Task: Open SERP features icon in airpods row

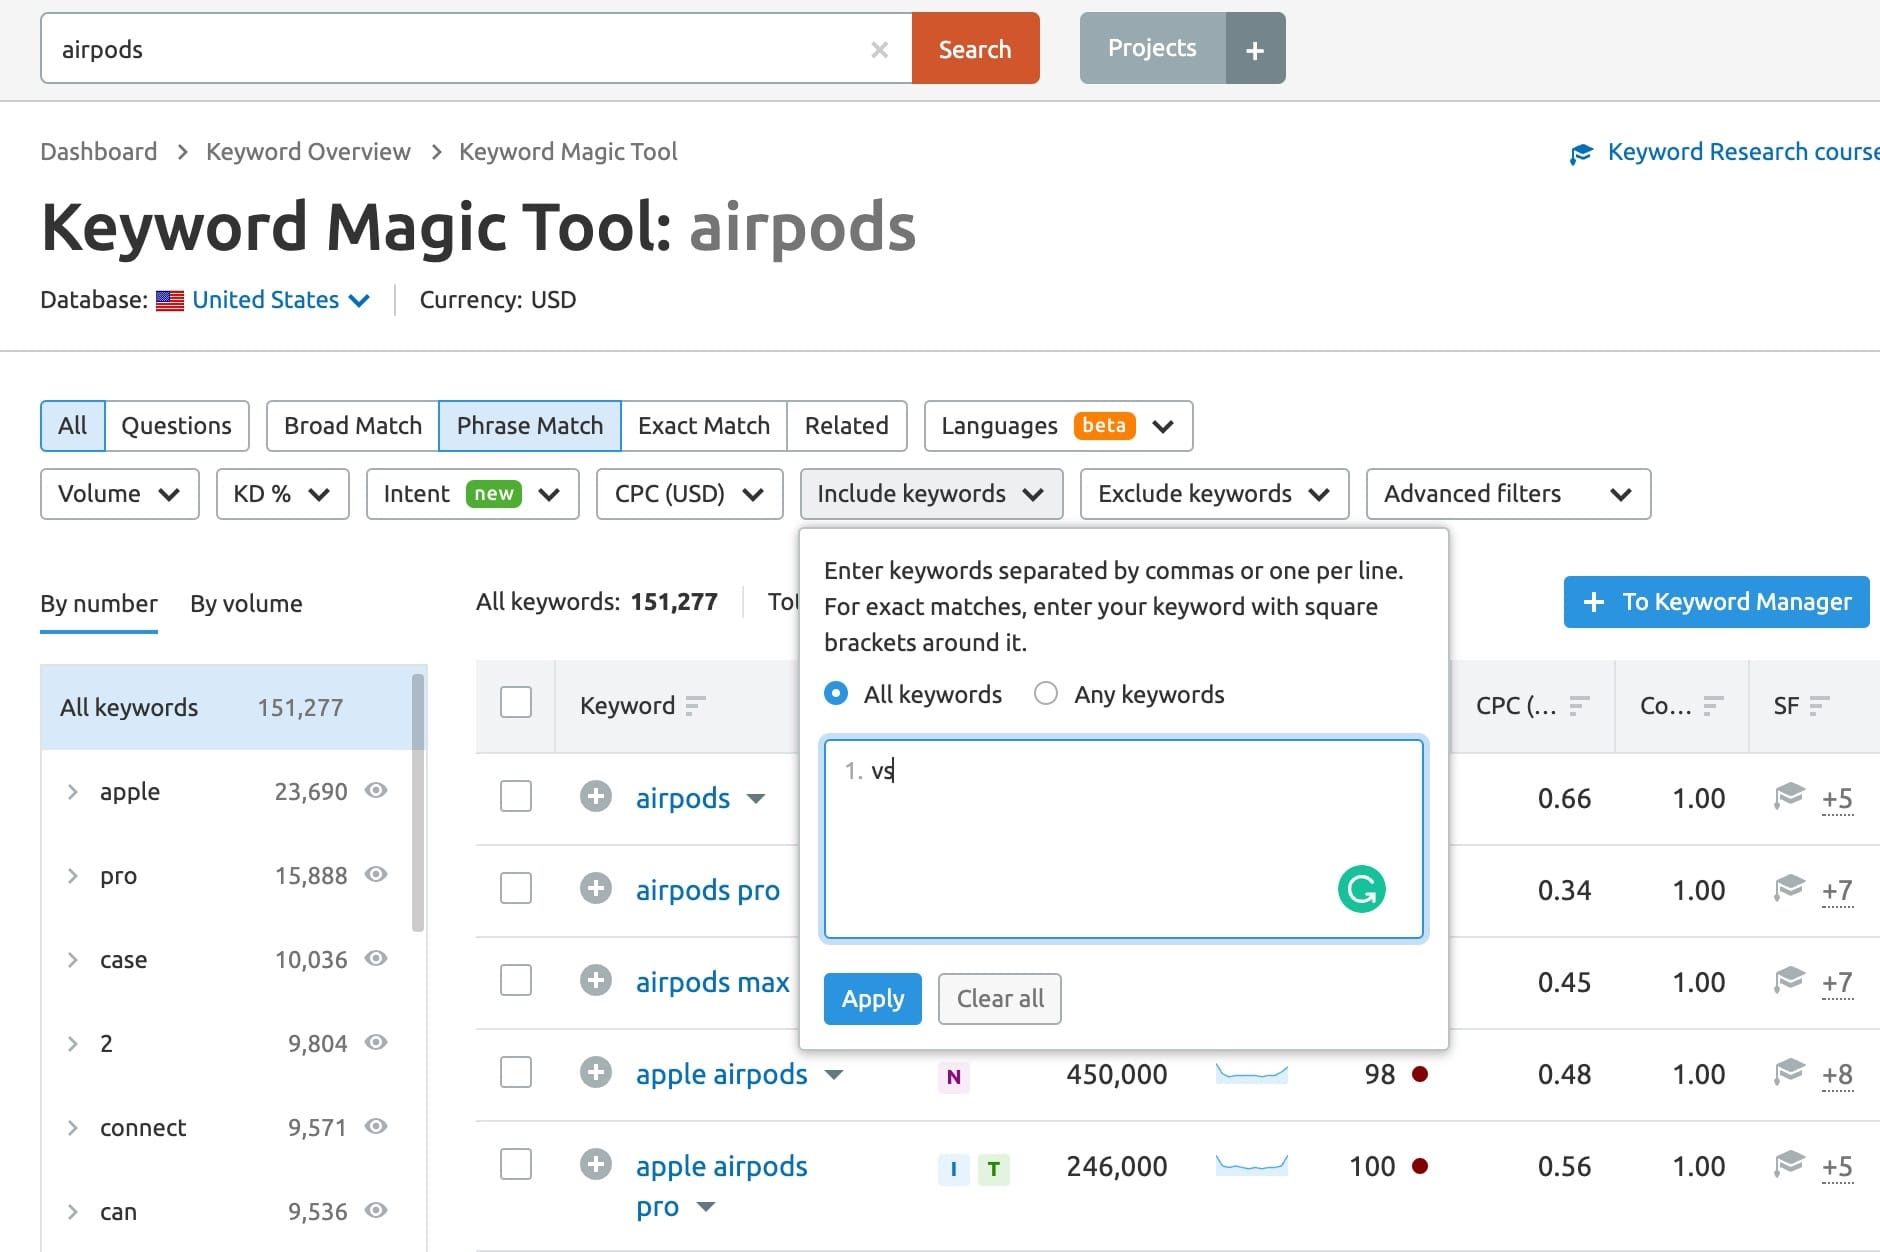Action: pos(1789,797)
